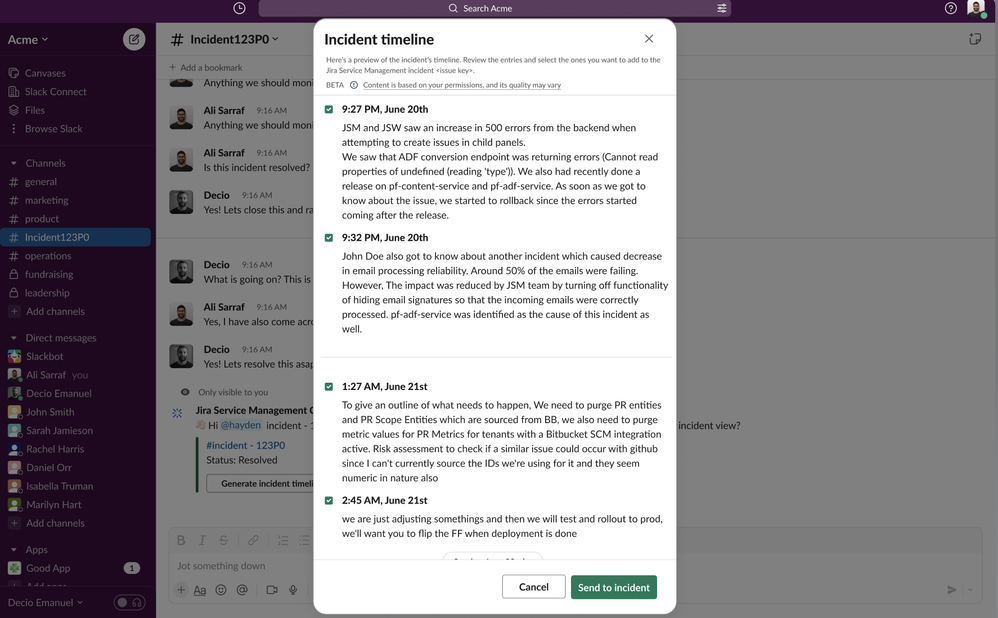The height and width of the screenshot is (618, 998).
Task: Open canvas icon in channel header
Action: pos(974,39)
